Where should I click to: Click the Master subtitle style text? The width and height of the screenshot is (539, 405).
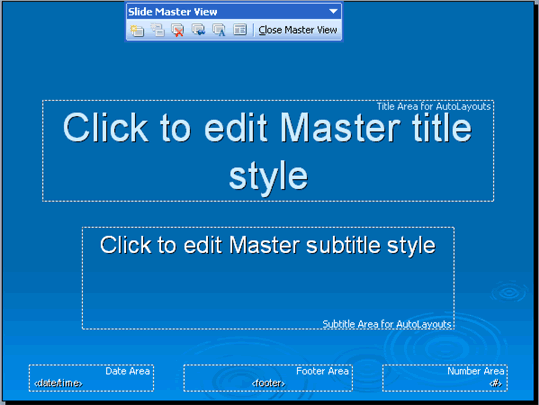tap(268, 245)
